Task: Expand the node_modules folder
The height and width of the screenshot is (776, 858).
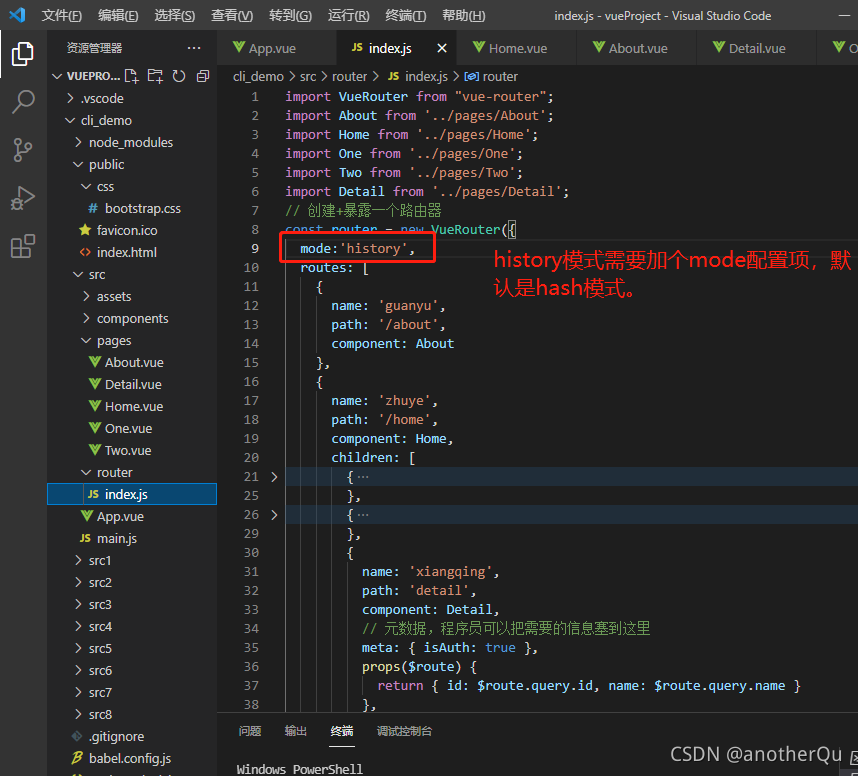Action: pyautogui.click(x=78, y=142)
